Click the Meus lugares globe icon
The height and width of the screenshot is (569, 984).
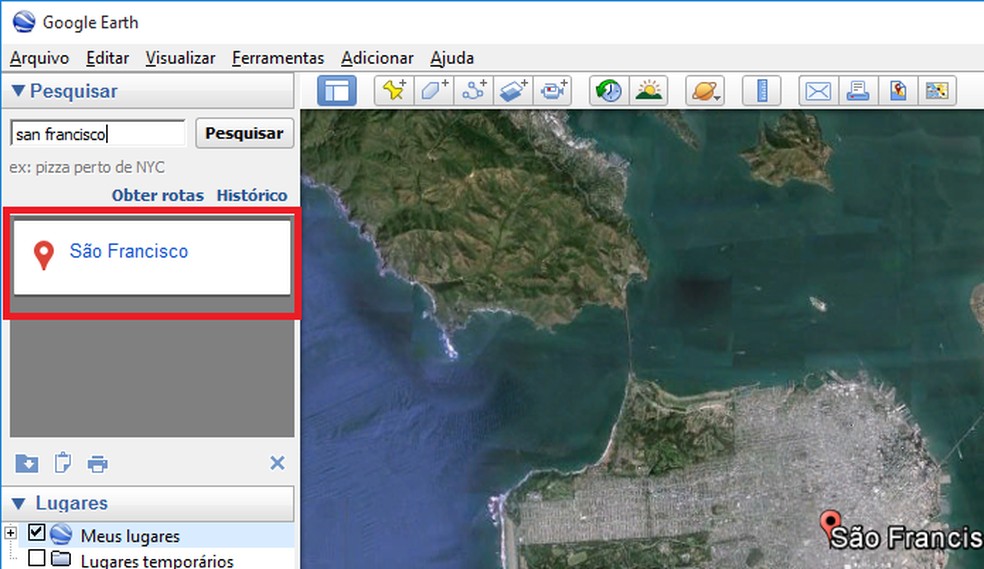(x=62, y=534)
